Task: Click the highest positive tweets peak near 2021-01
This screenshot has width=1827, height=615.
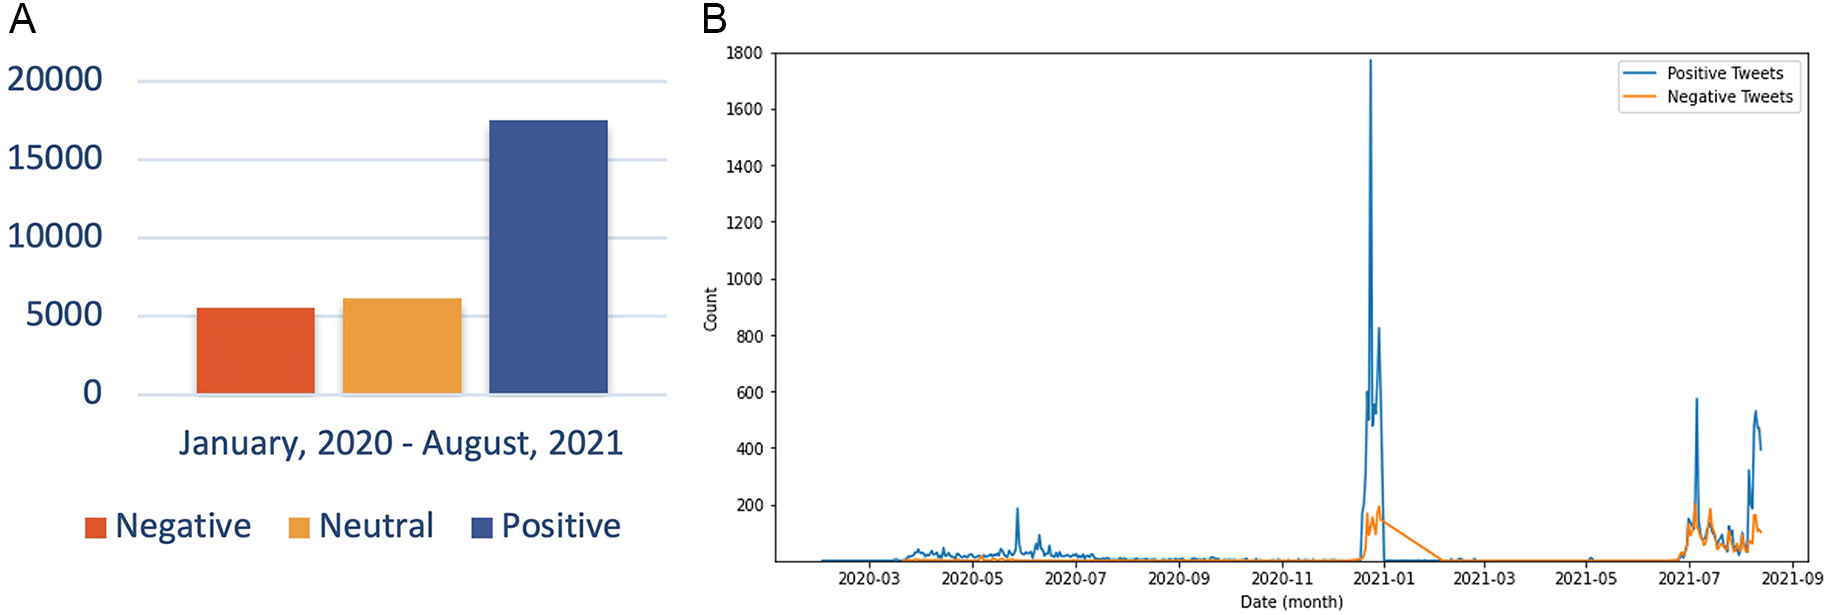Action: (1370, 62)
